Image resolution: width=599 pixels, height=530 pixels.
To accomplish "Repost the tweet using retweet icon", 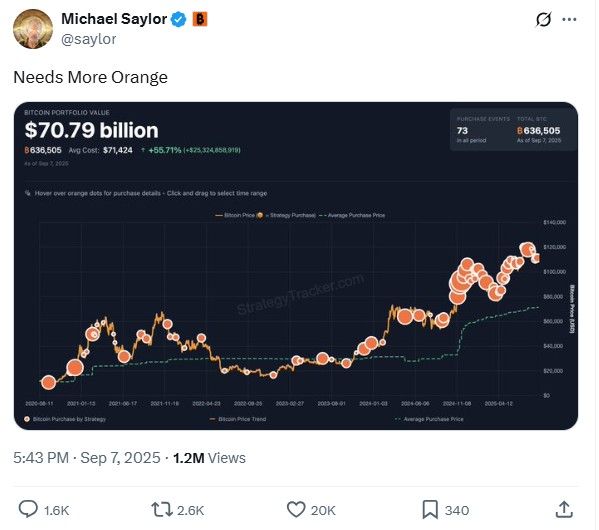I will 162,509.
